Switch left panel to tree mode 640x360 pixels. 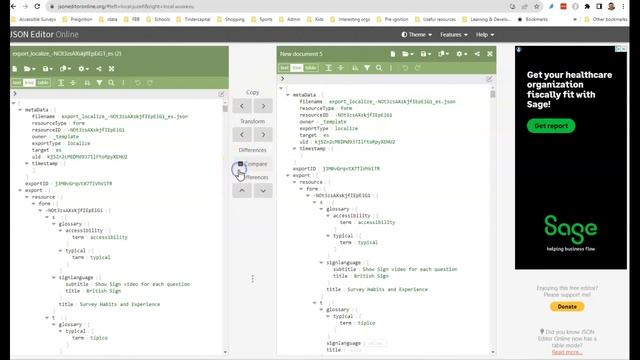click(29, 83)
